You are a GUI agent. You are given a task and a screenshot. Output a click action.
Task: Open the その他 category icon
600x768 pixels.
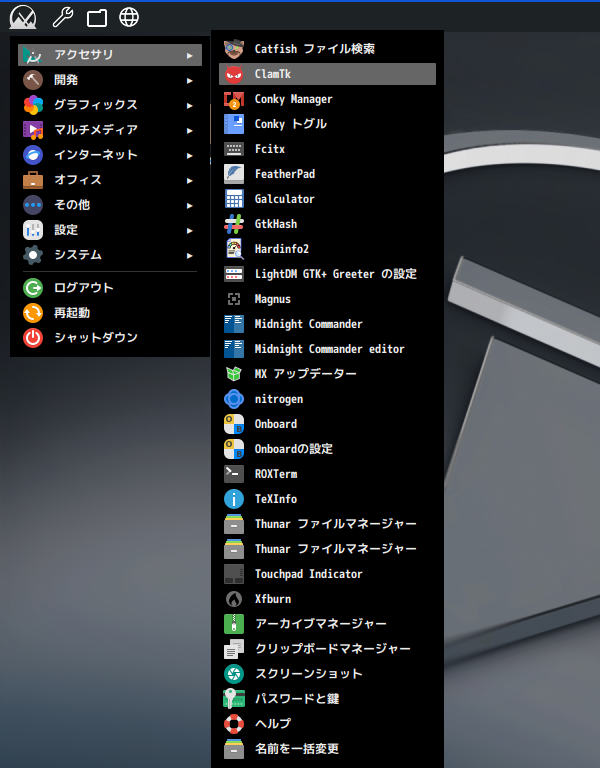33,205
